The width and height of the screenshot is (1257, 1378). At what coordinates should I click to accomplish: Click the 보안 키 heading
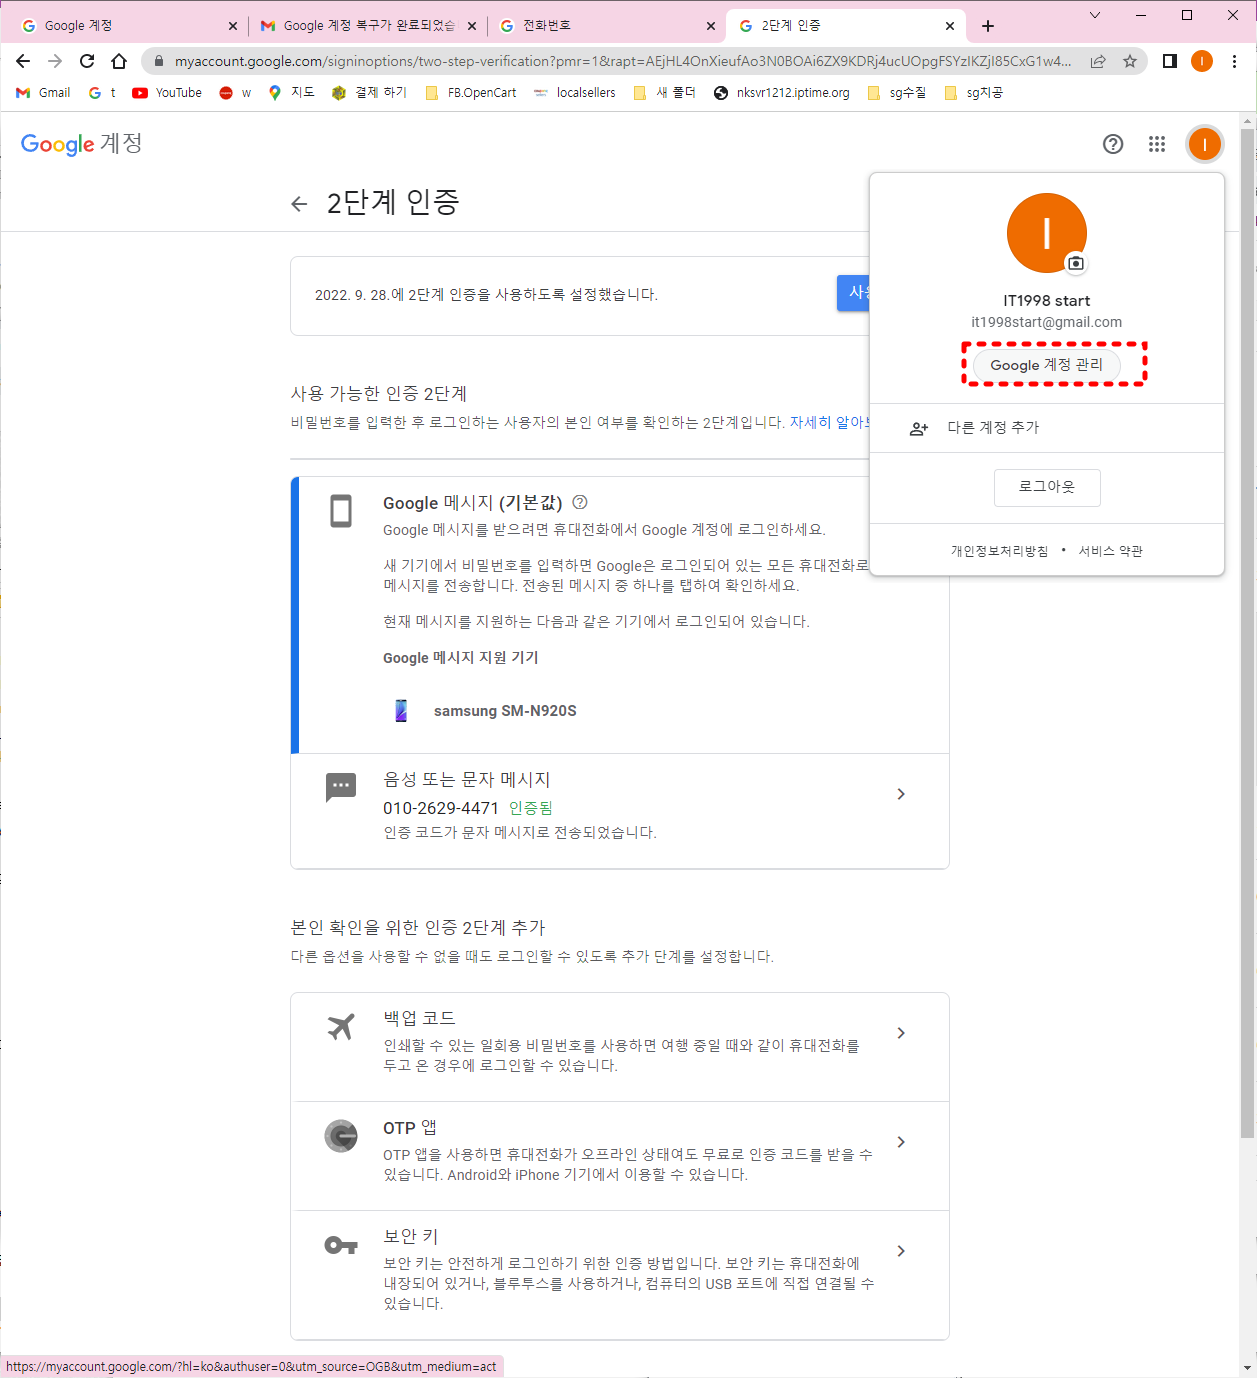(411, 1237)
